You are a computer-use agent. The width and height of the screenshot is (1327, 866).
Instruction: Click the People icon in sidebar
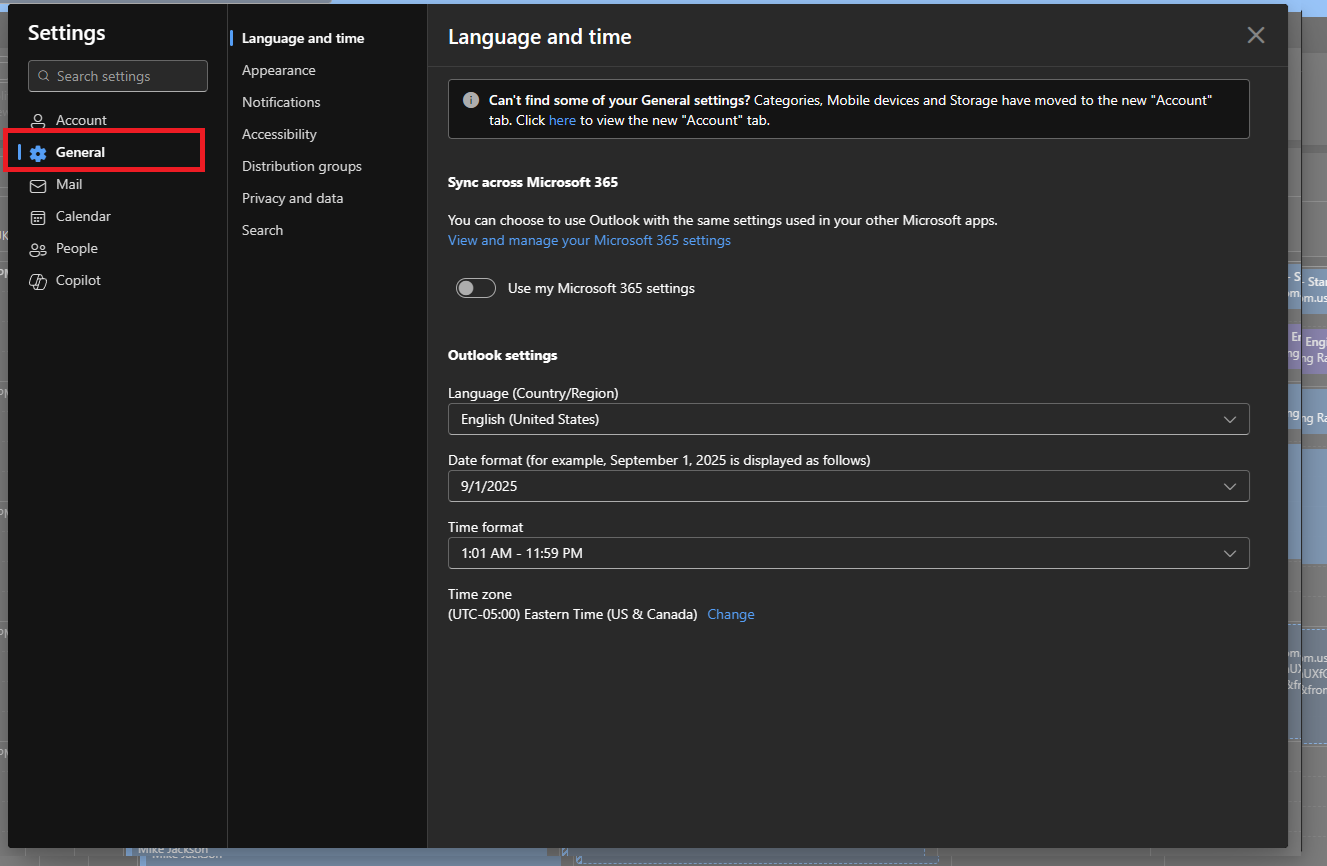click(38, 249)
